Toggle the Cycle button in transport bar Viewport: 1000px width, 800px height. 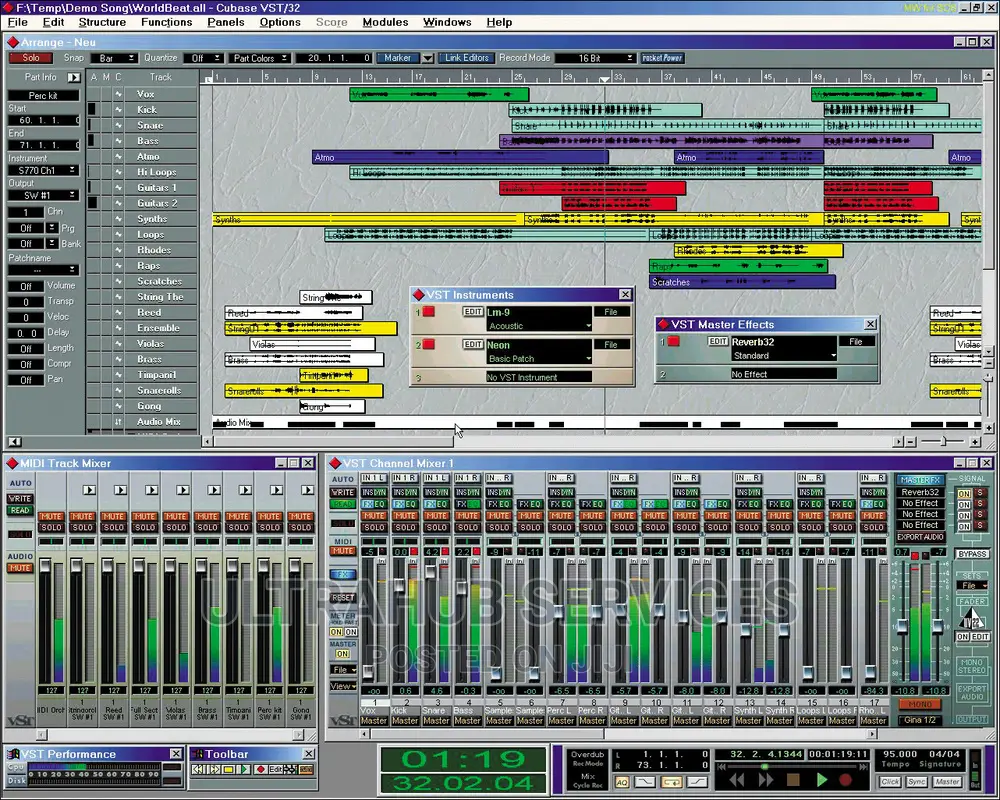click(x=672, y=782)
